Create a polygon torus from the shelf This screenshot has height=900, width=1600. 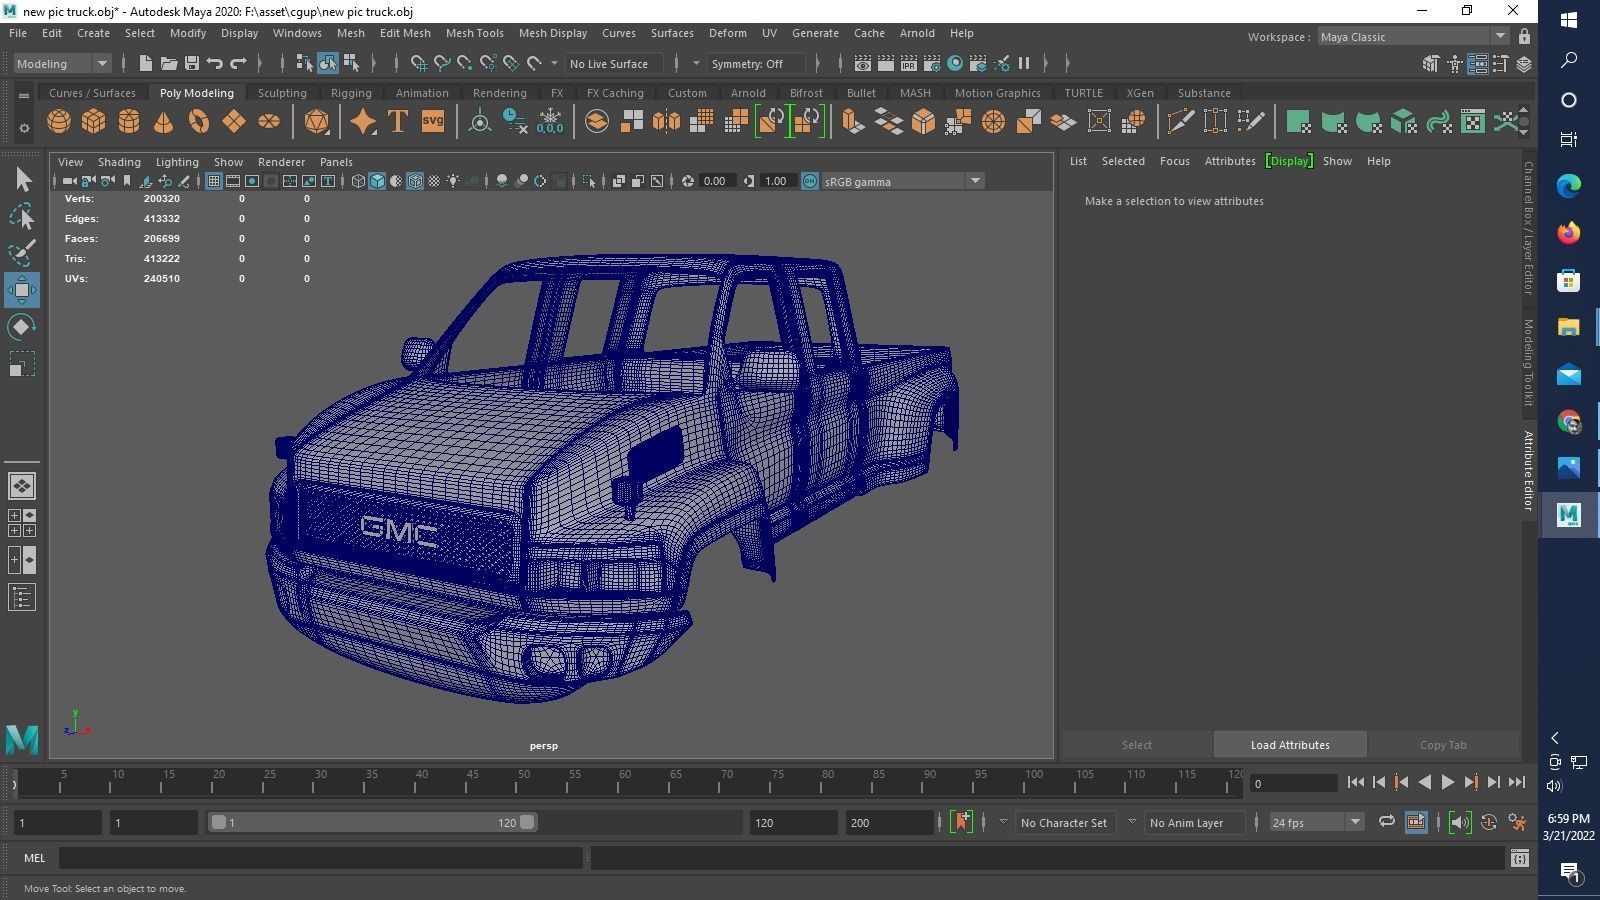[199, 122]
